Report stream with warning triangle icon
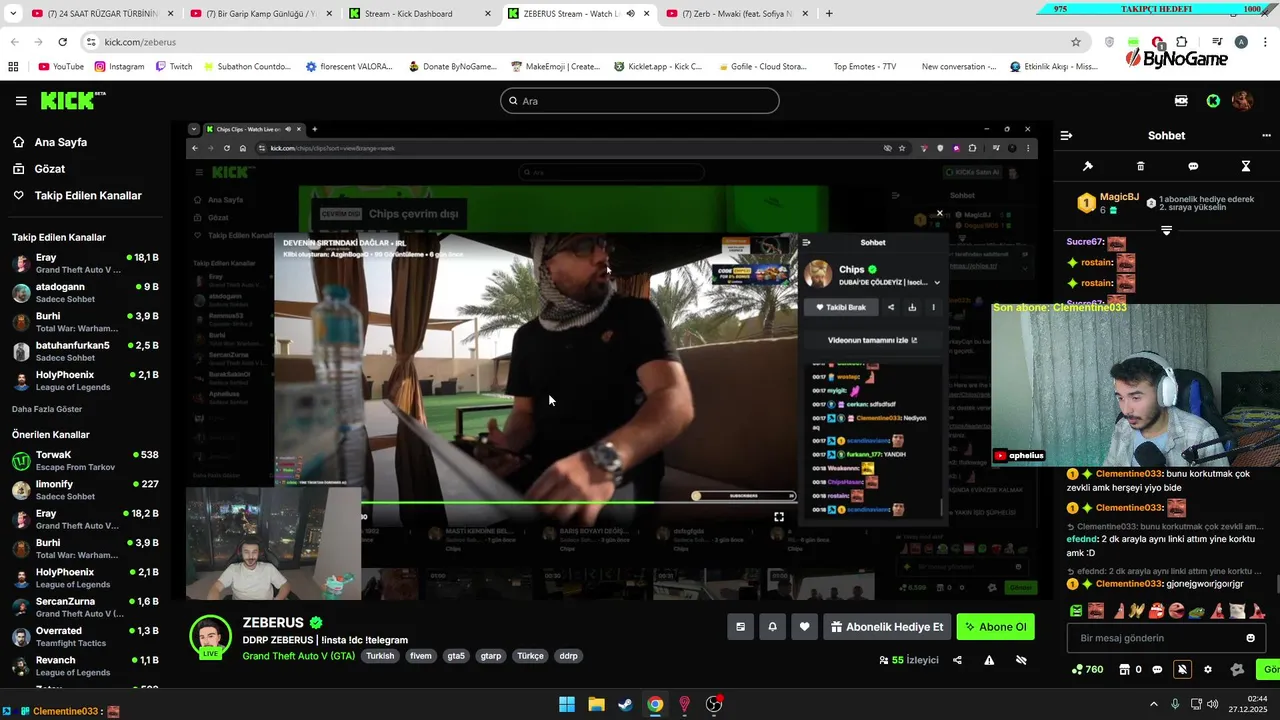 click(x=989, y=660)
